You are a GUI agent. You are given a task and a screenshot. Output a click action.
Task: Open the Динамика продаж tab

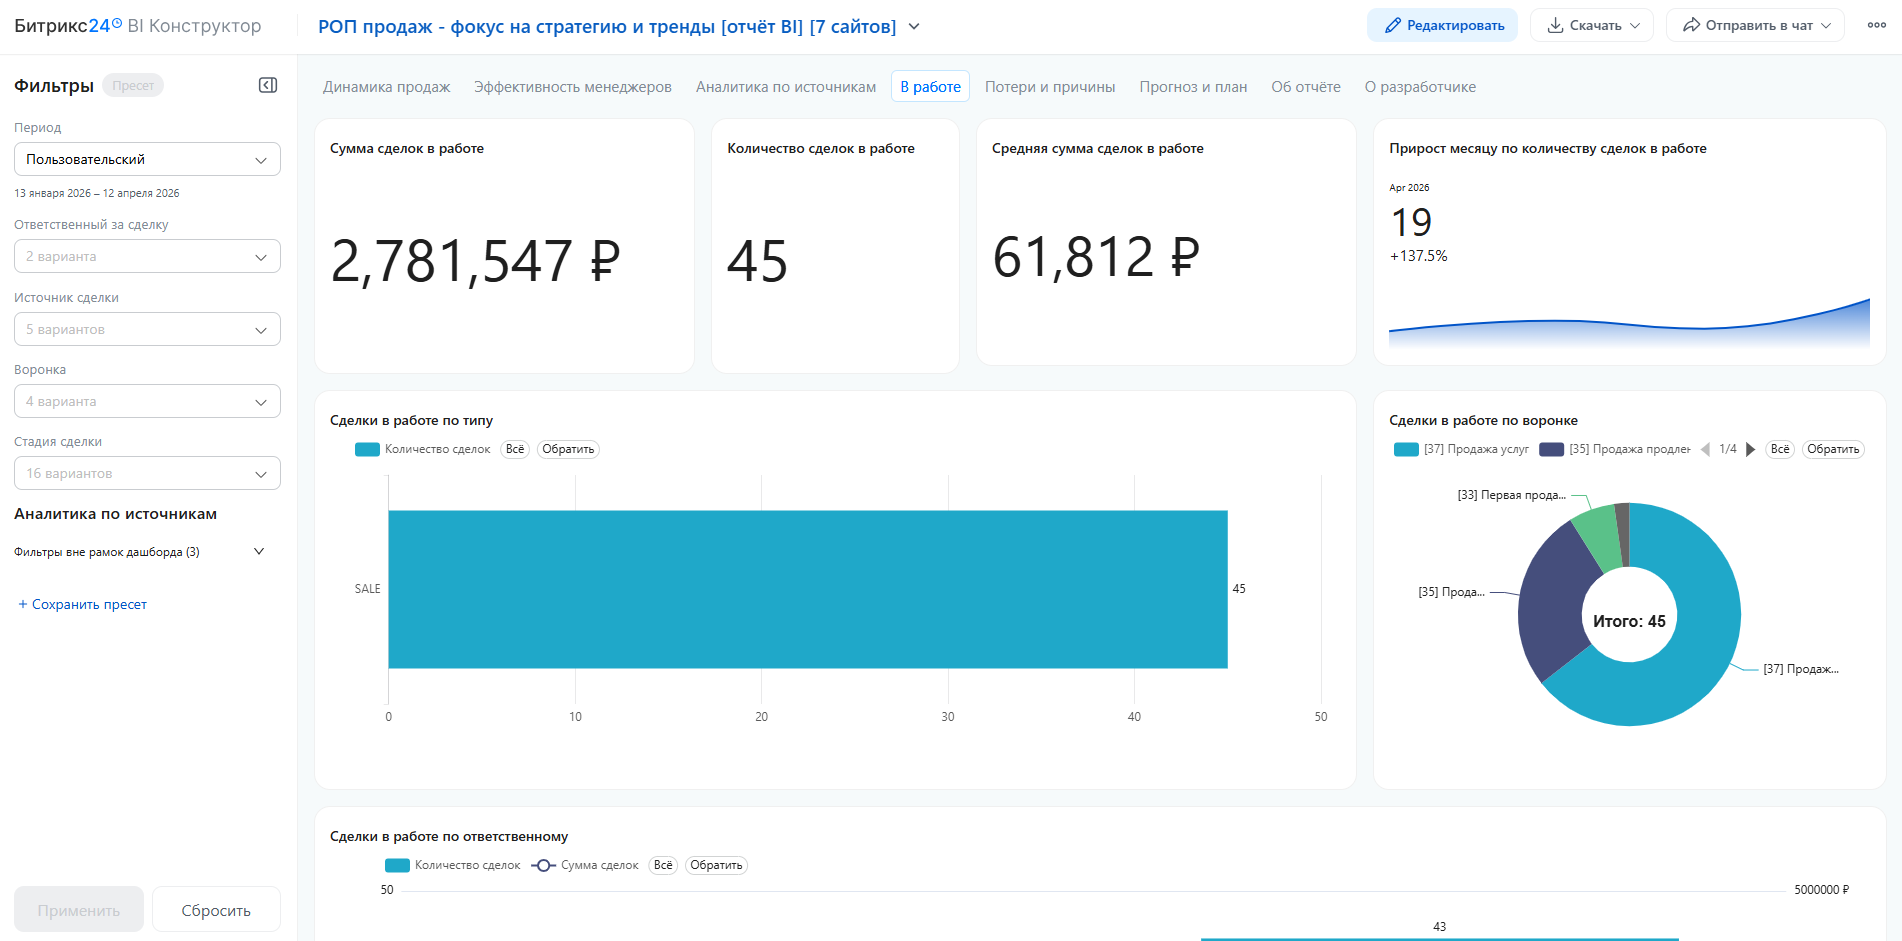coord(386,87)
